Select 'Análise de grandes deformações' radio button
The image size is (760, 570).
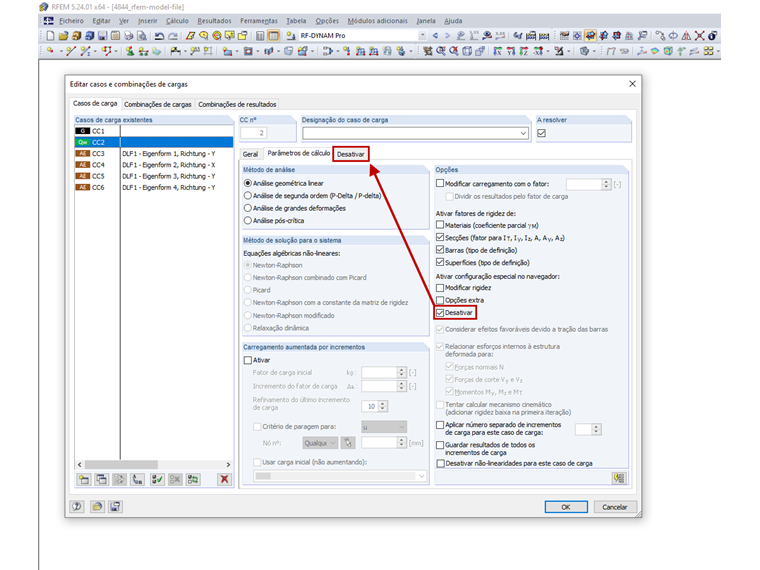tap(248, 208)
